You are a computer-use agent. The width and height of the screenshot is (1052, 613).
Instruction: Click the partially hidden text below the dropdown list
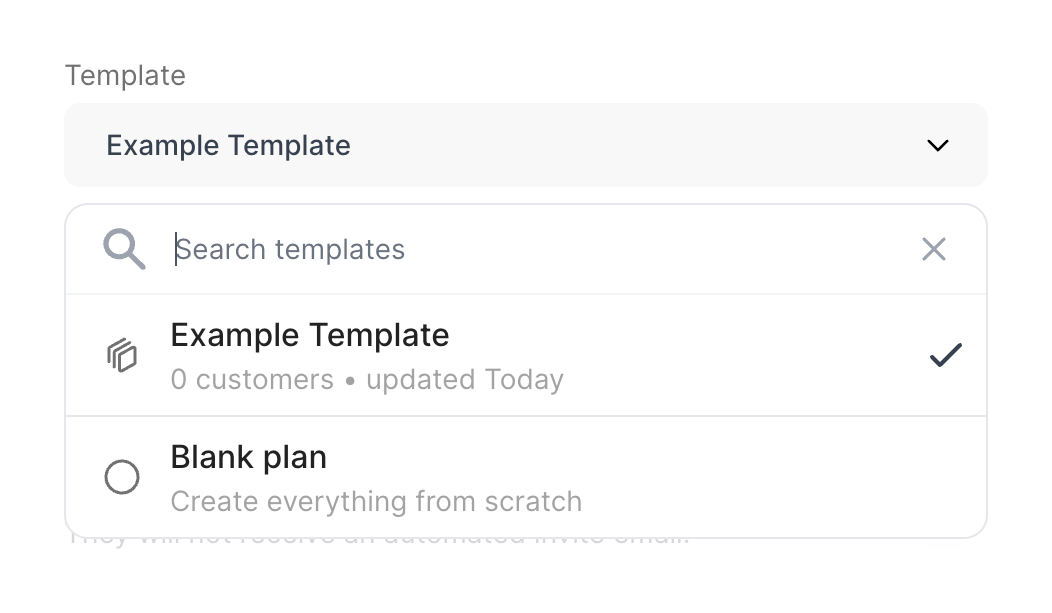(378, 541)
